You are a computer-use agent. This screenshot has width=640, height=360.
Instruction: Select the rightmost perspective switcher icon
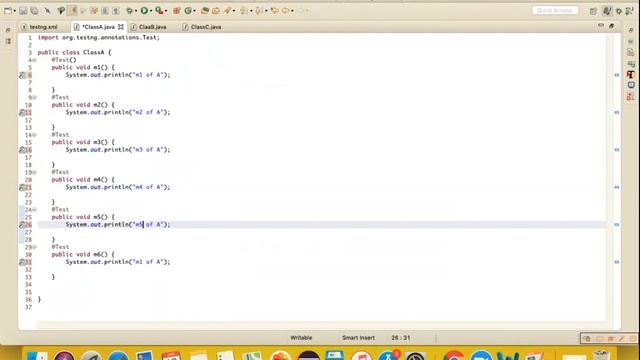[630, 11]
